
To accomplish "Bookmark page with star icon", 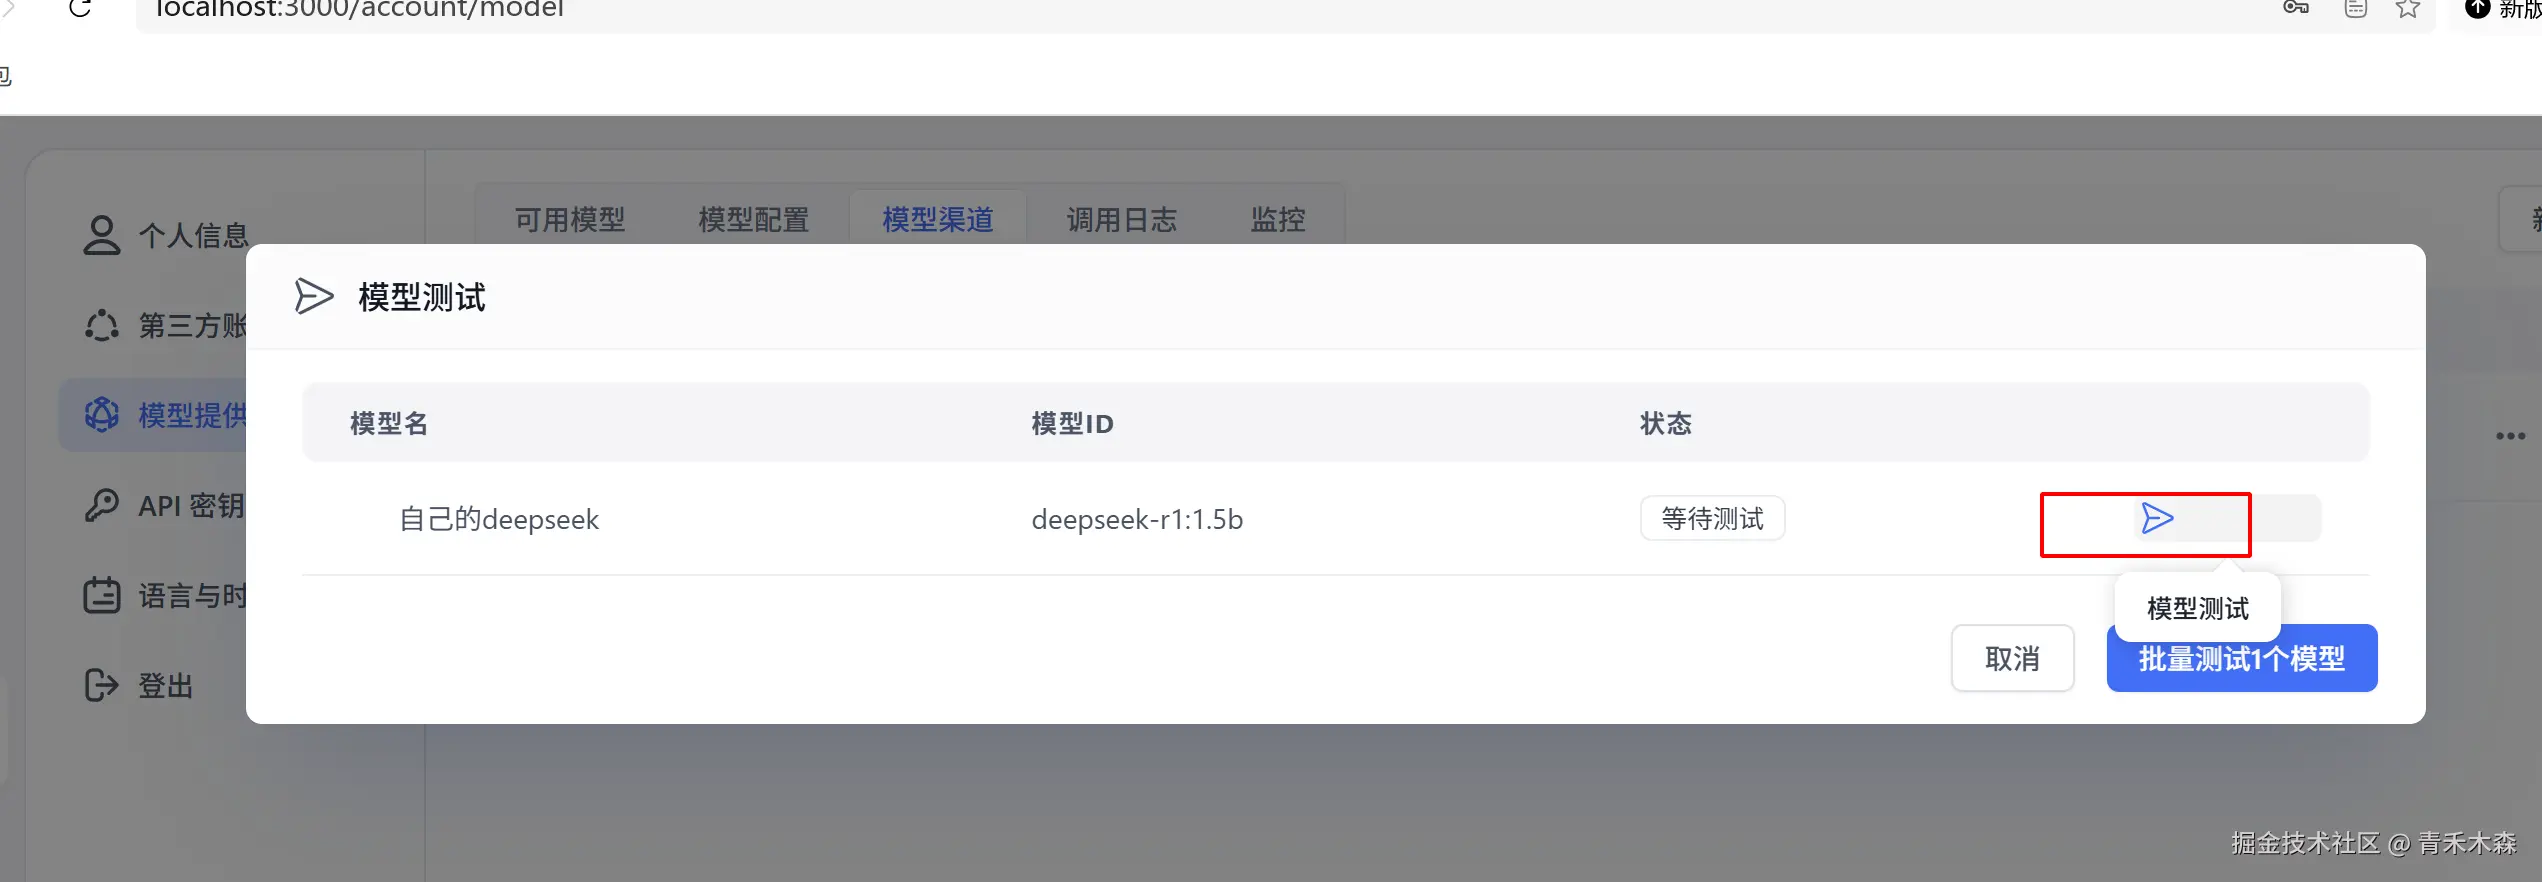I will [x=2408, y=9].
